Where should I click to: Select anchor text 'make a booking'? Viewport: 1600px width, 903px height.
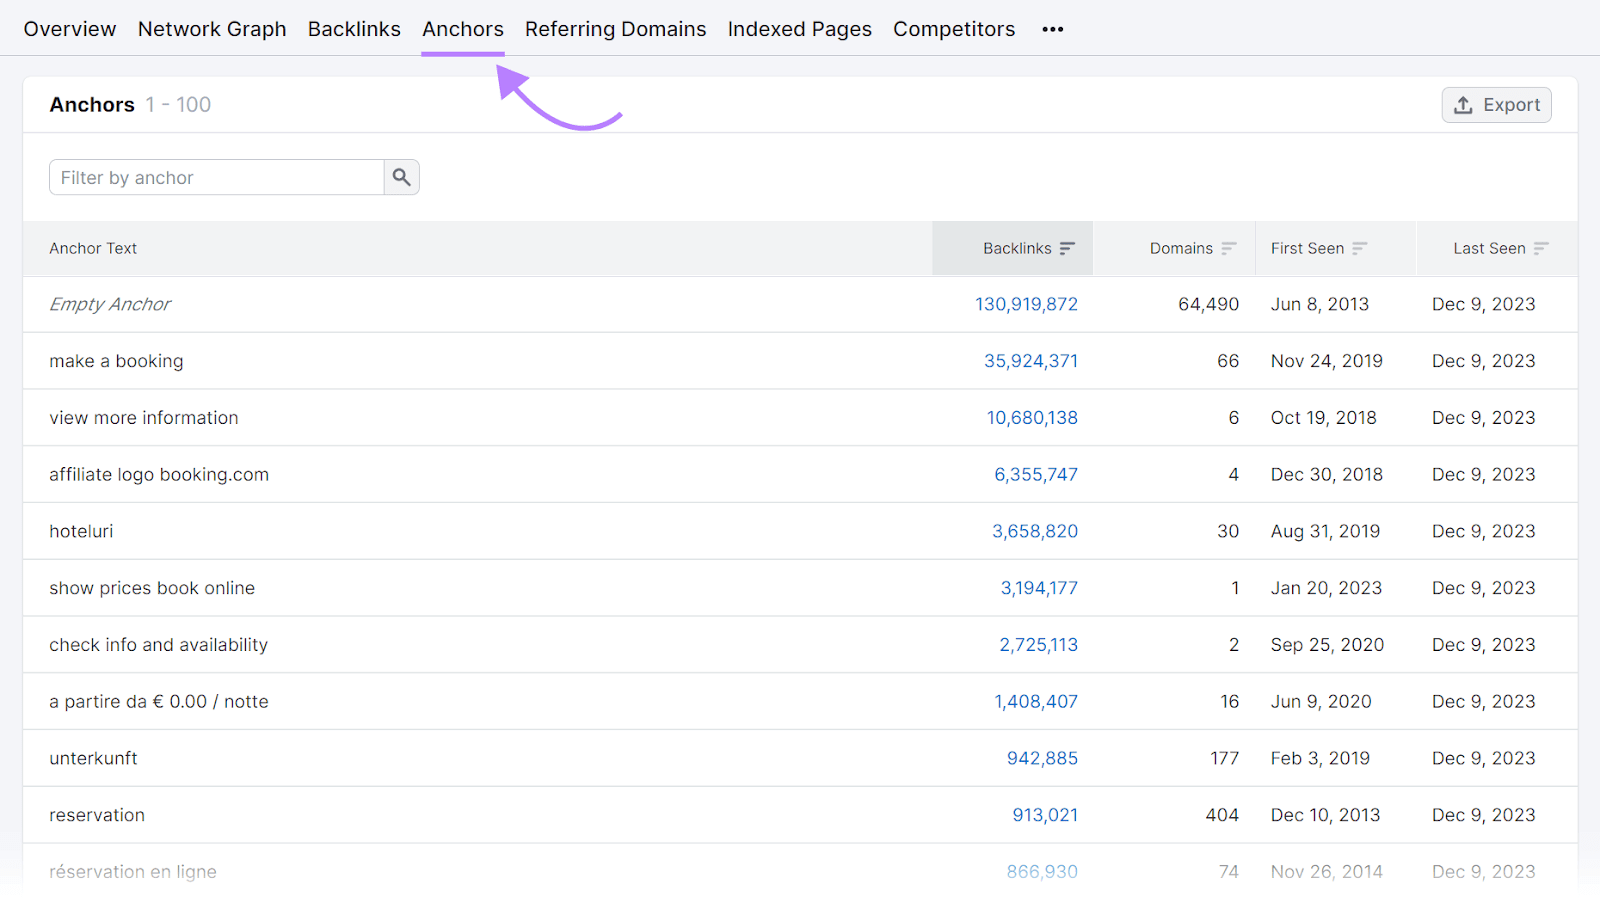click(x=116, y=361)
